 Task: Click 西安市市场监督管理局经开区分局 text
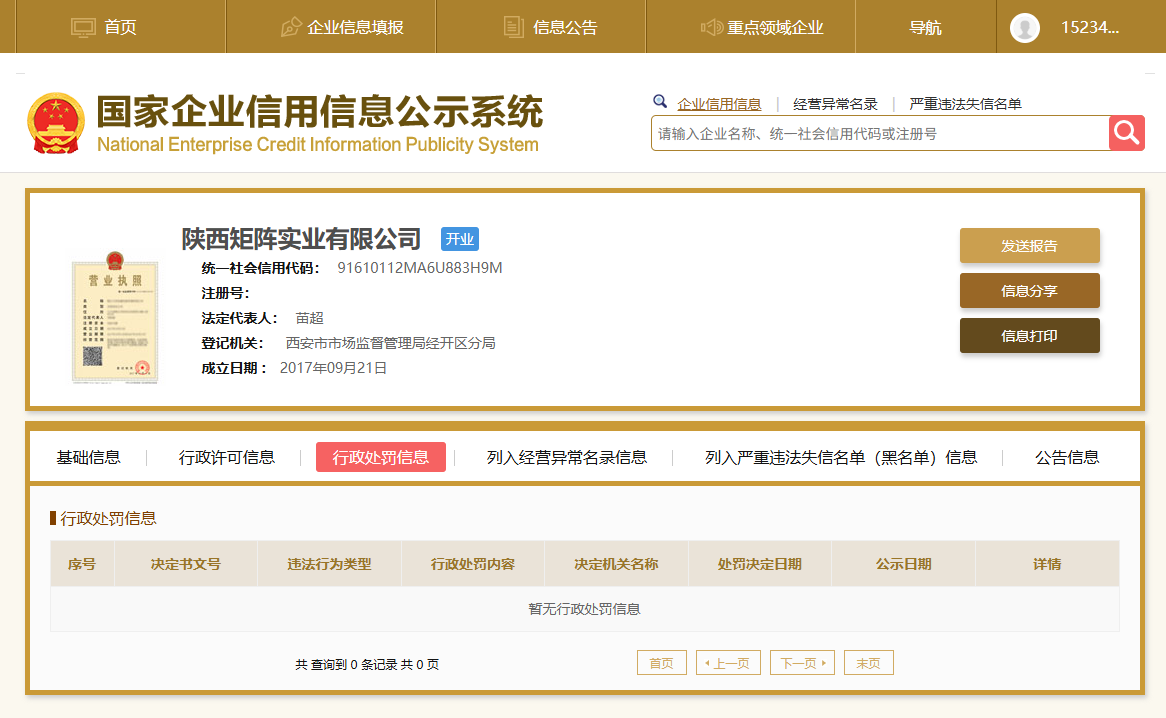pyautogui.click(x=390, y=343)
